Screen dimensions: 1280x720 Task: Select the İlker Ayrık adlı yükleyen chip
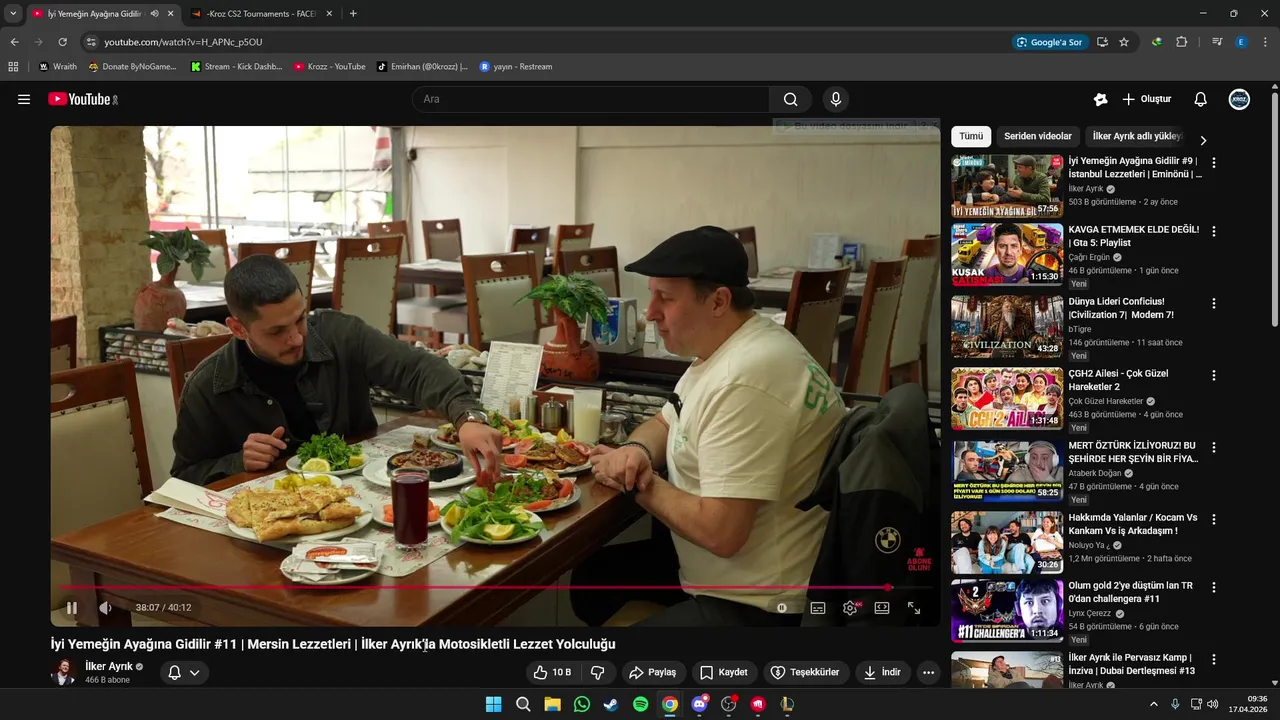1137,136
